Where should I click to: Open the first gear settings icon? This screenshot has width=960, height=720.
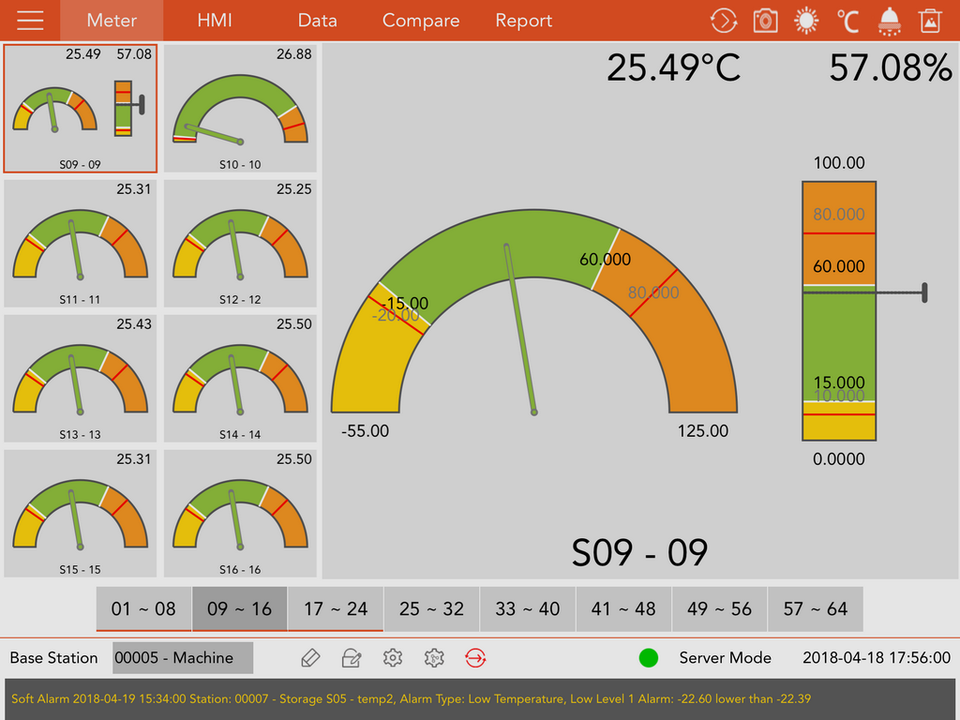(x=393, y=658)
